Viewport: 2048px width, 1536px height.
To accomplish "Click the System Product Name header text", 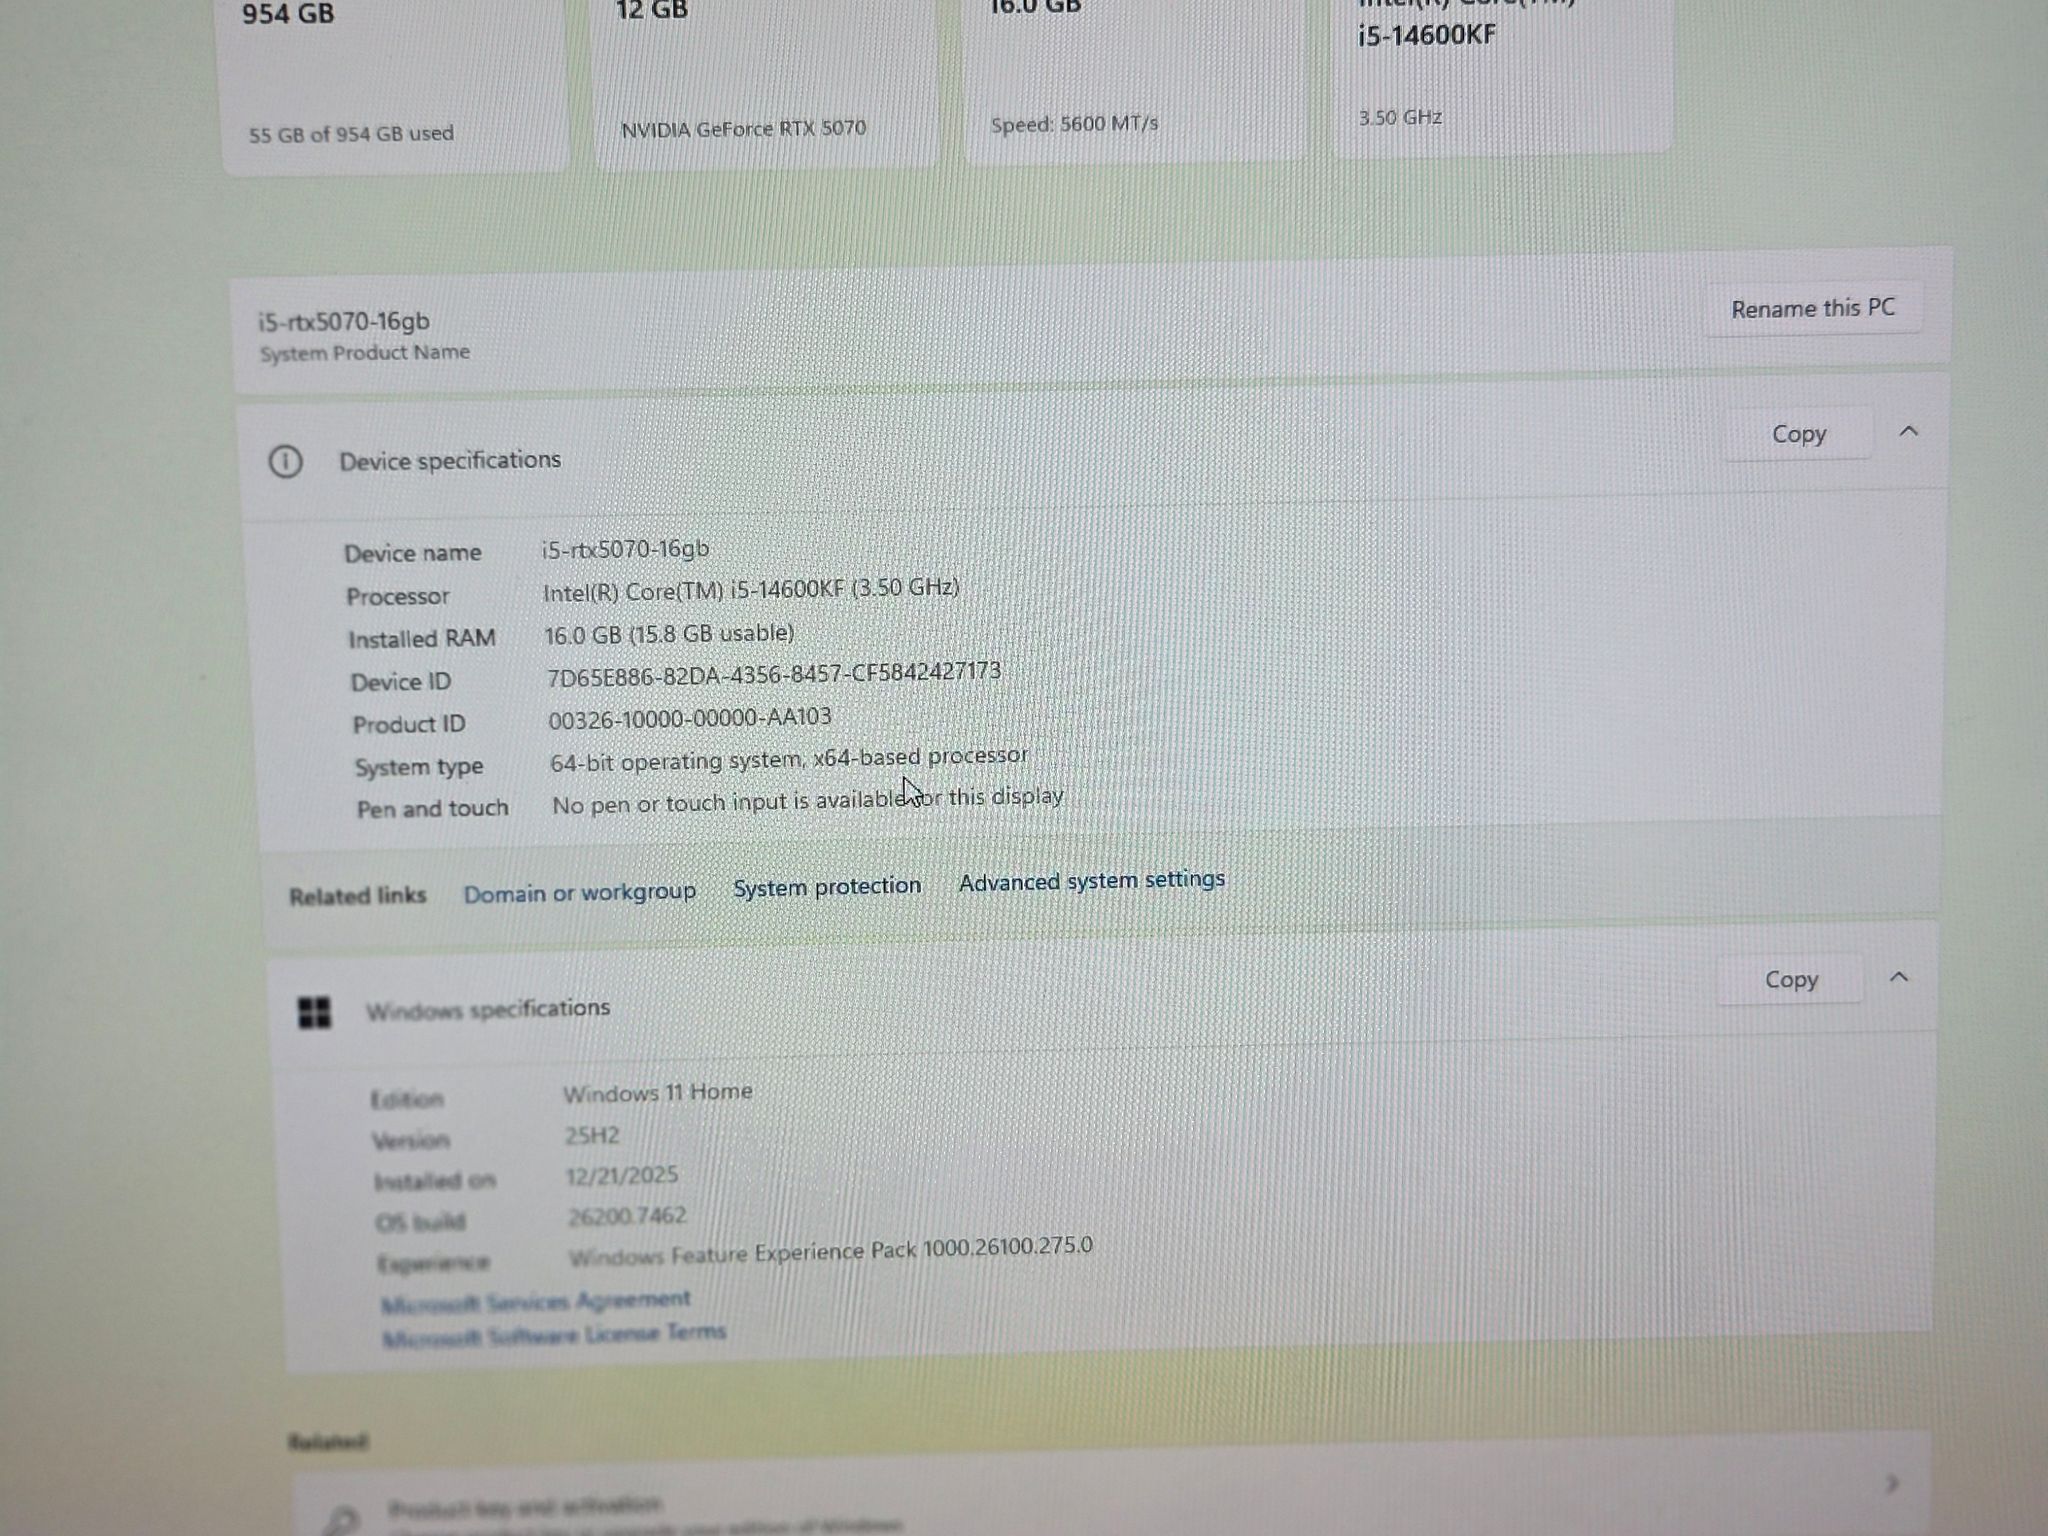I will pyautogui.click(x=365, y=353).
